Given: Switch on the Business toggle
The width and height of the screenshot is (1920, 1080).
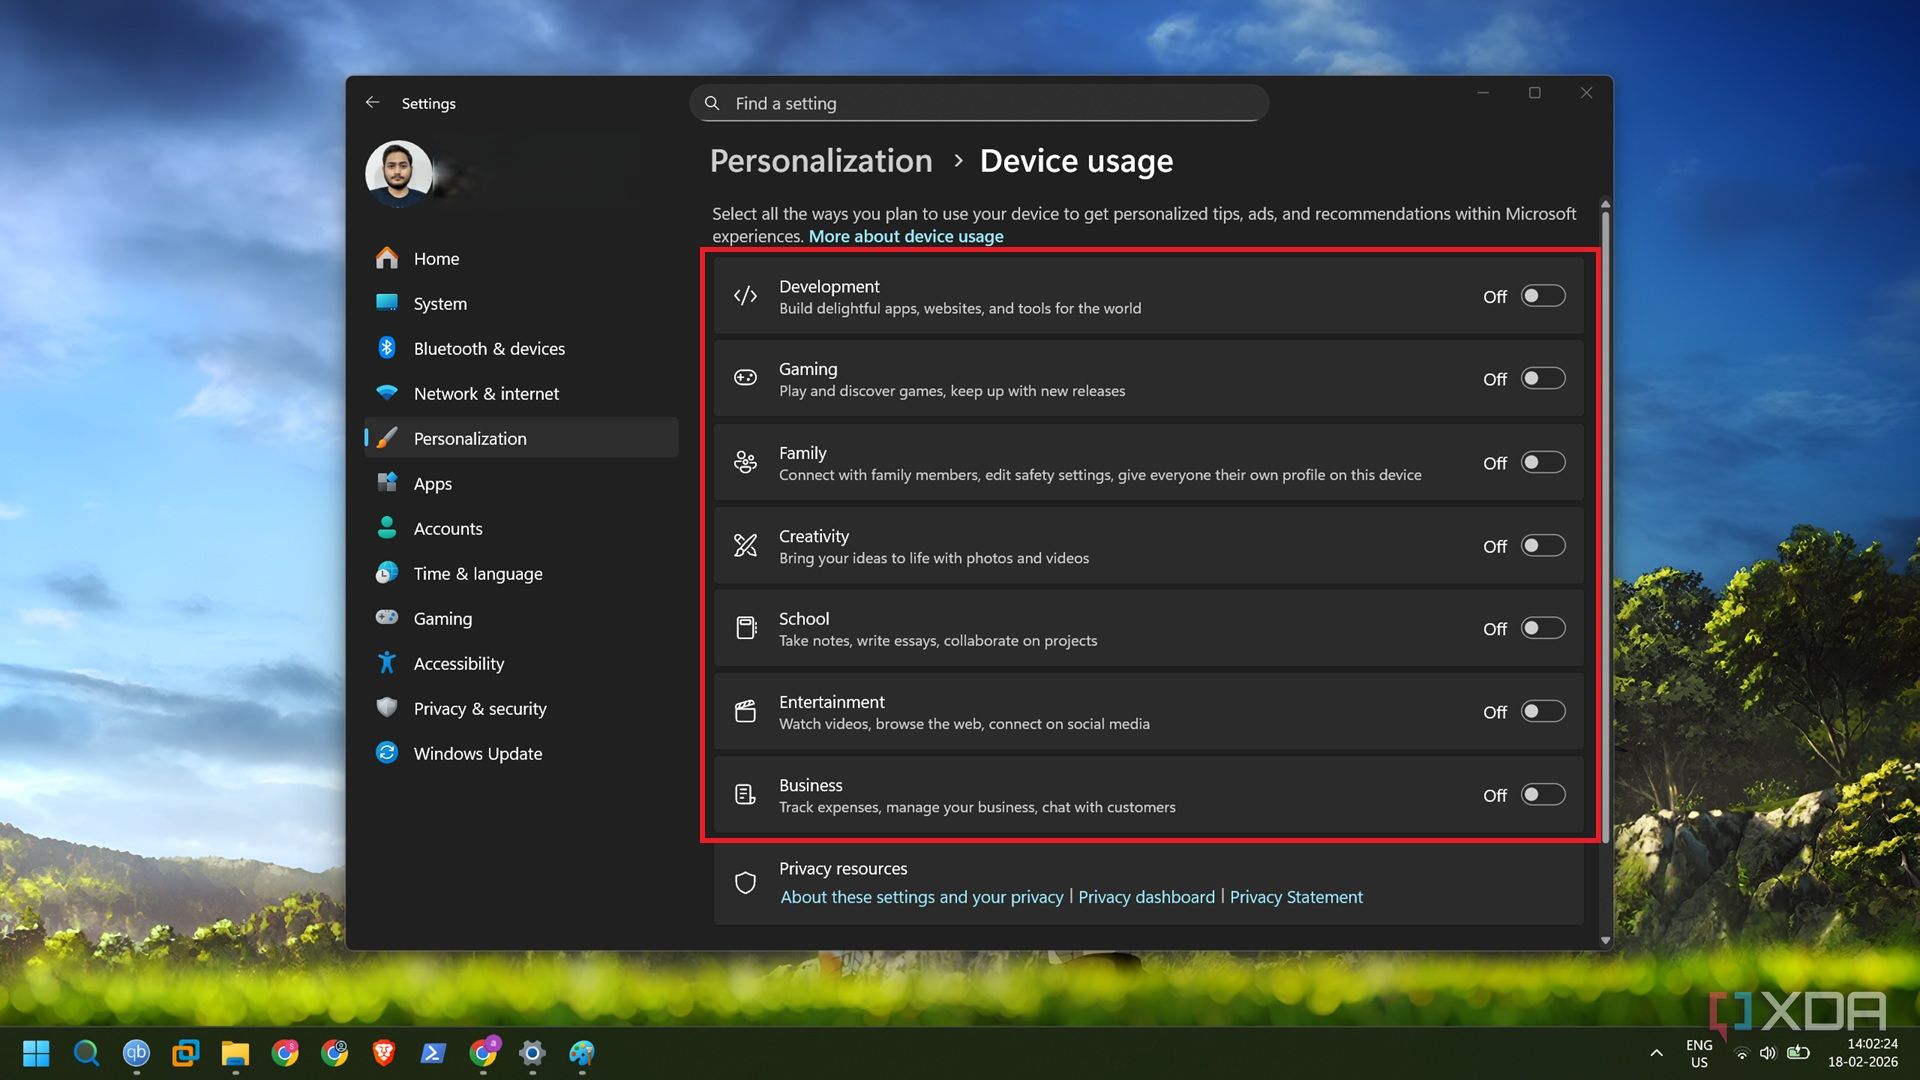Looking at the screenshot, I should (1542, 794).
